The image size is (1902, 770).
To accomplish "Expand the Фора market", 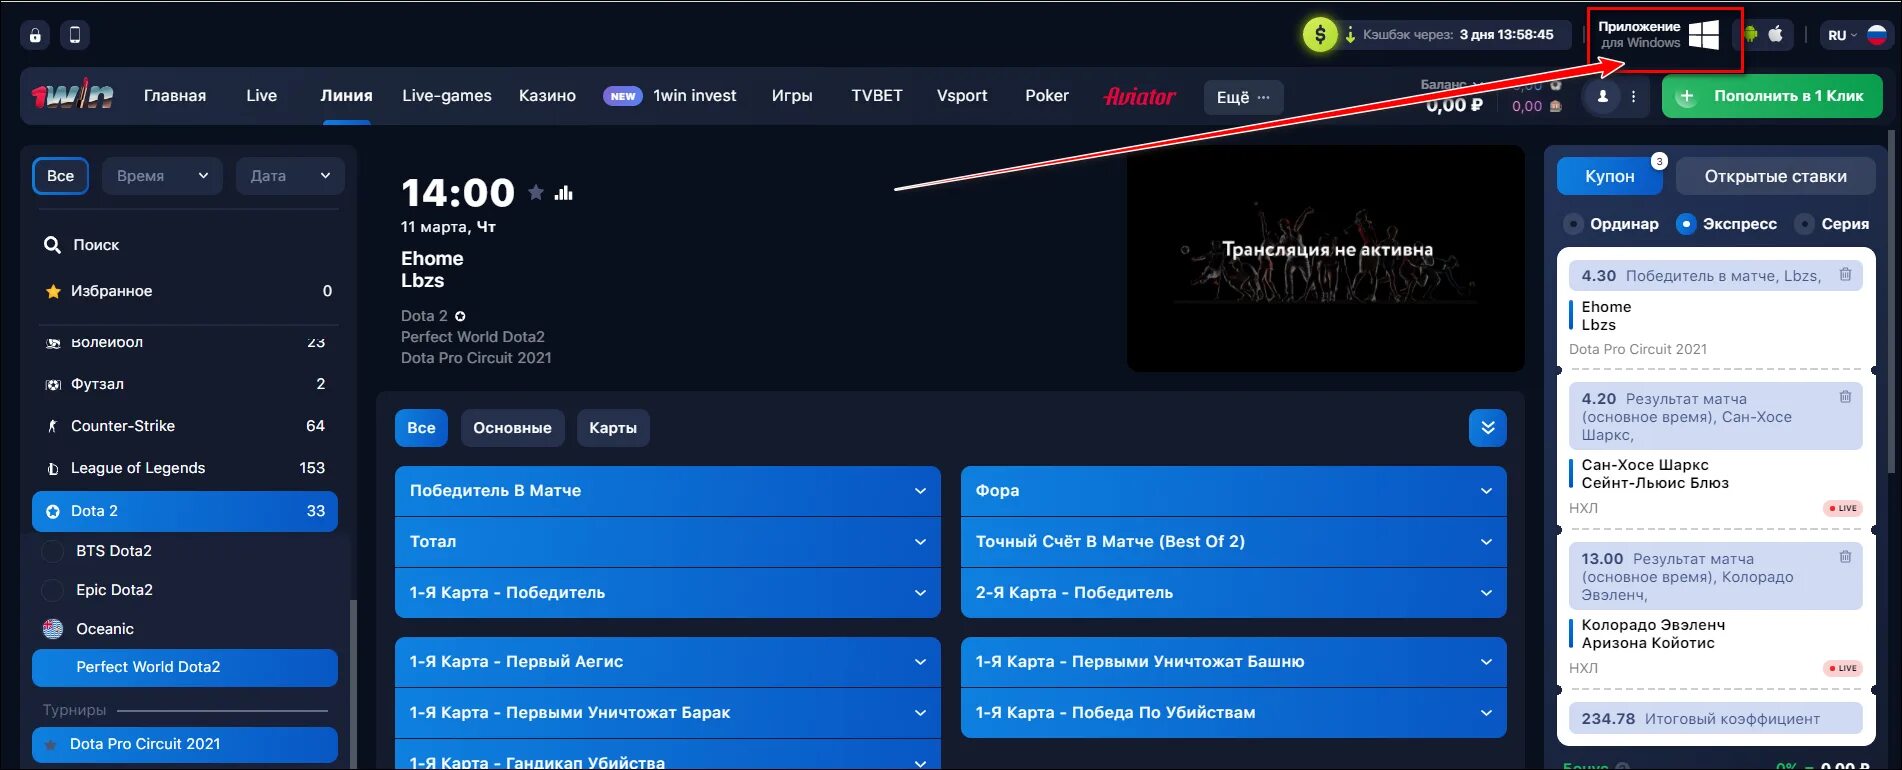I will 1234,491.
